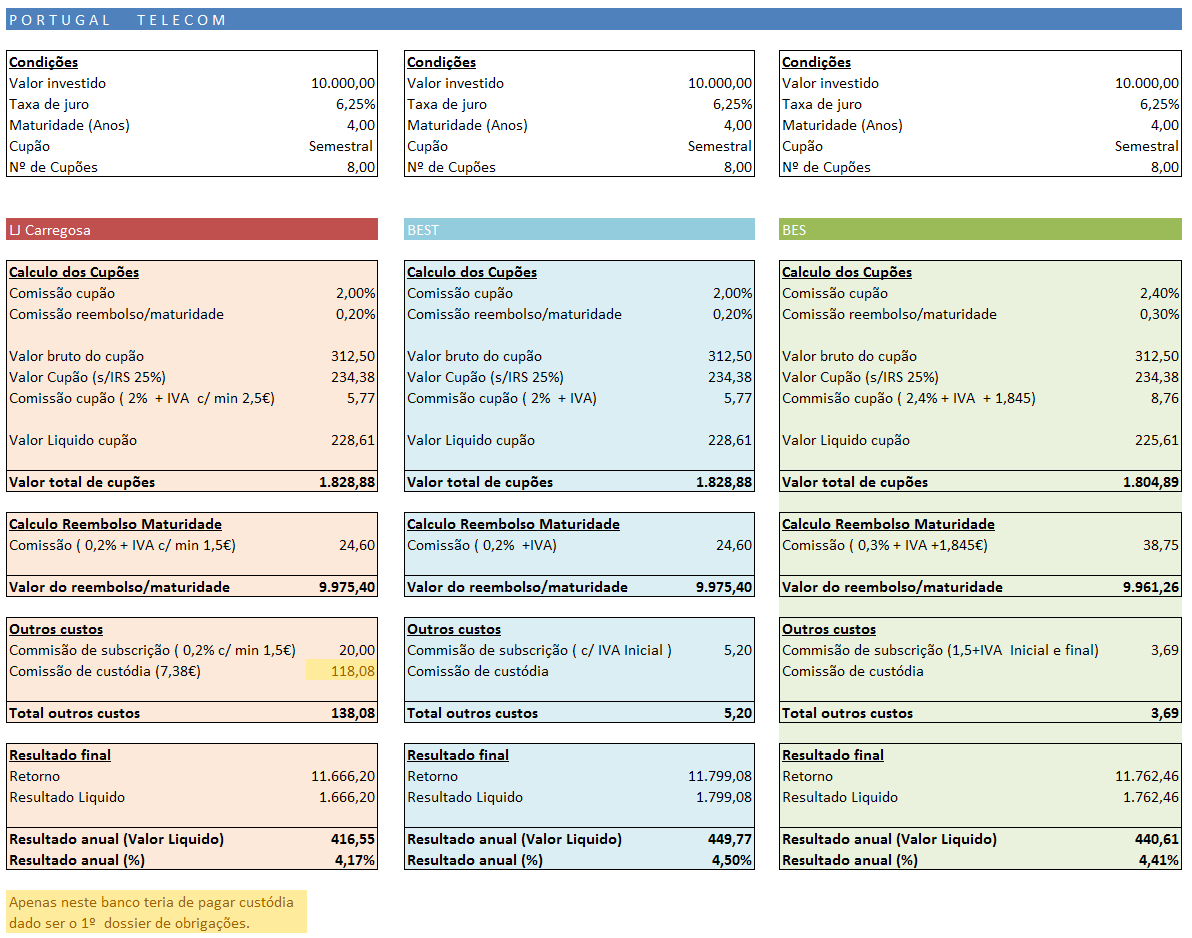The height and width of the screenshot is (938, 1192).
Task: Select the label "Commisão cupão ( 2,4% + IVA + 1,845)"
Action: (908, 398)
